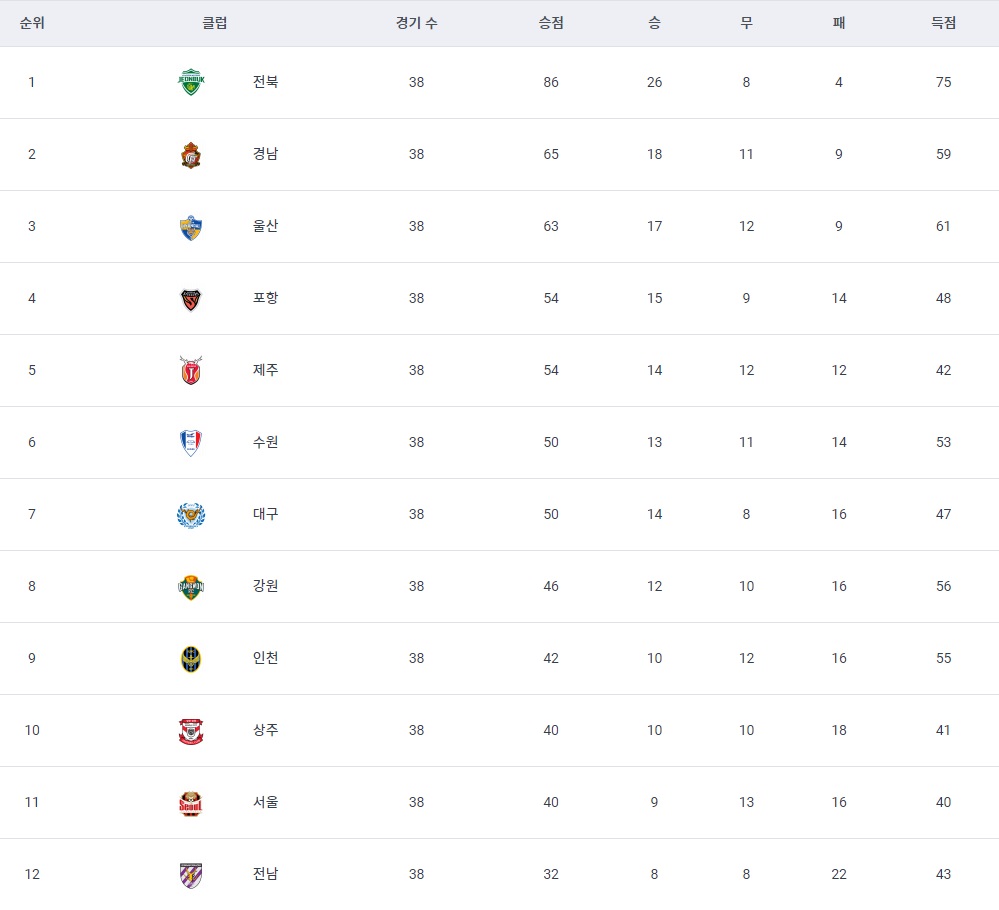Click the Incheon club crest icon
Screen dimensions: 999x910
(191, 659)
